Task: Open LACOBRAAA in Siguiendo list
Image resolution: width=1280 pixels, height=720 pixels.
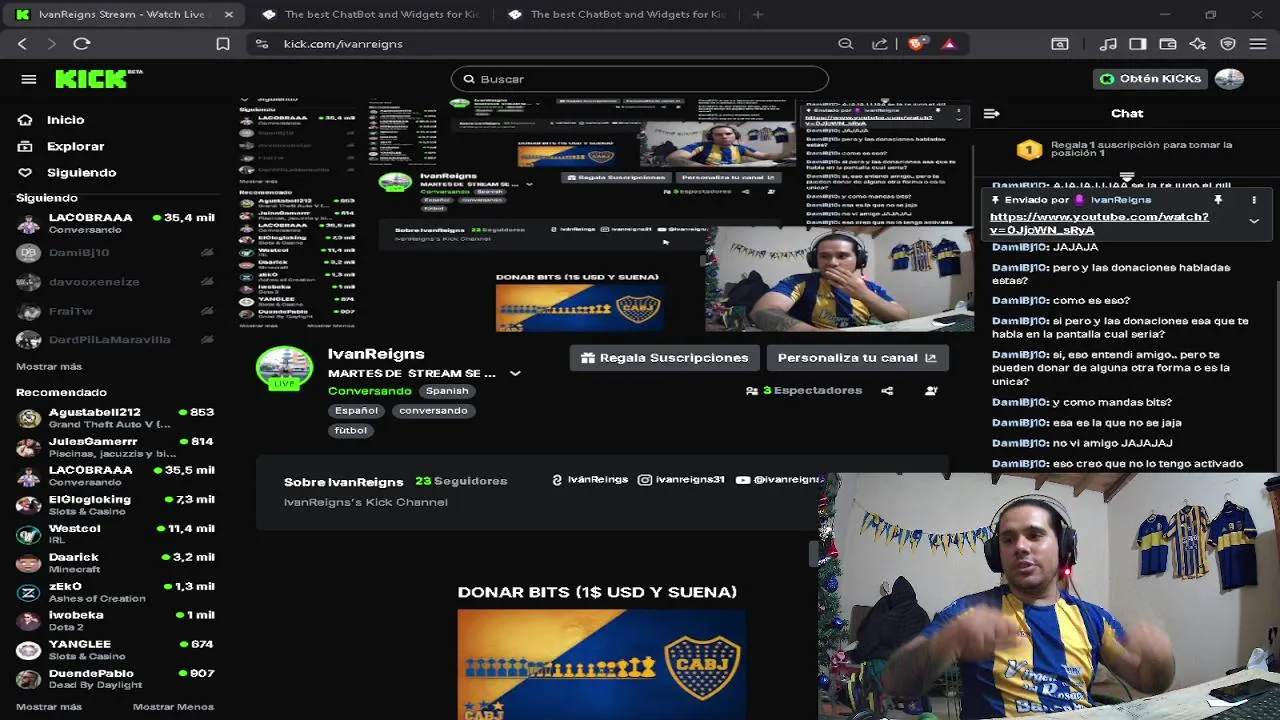Action: coord(115,223)
